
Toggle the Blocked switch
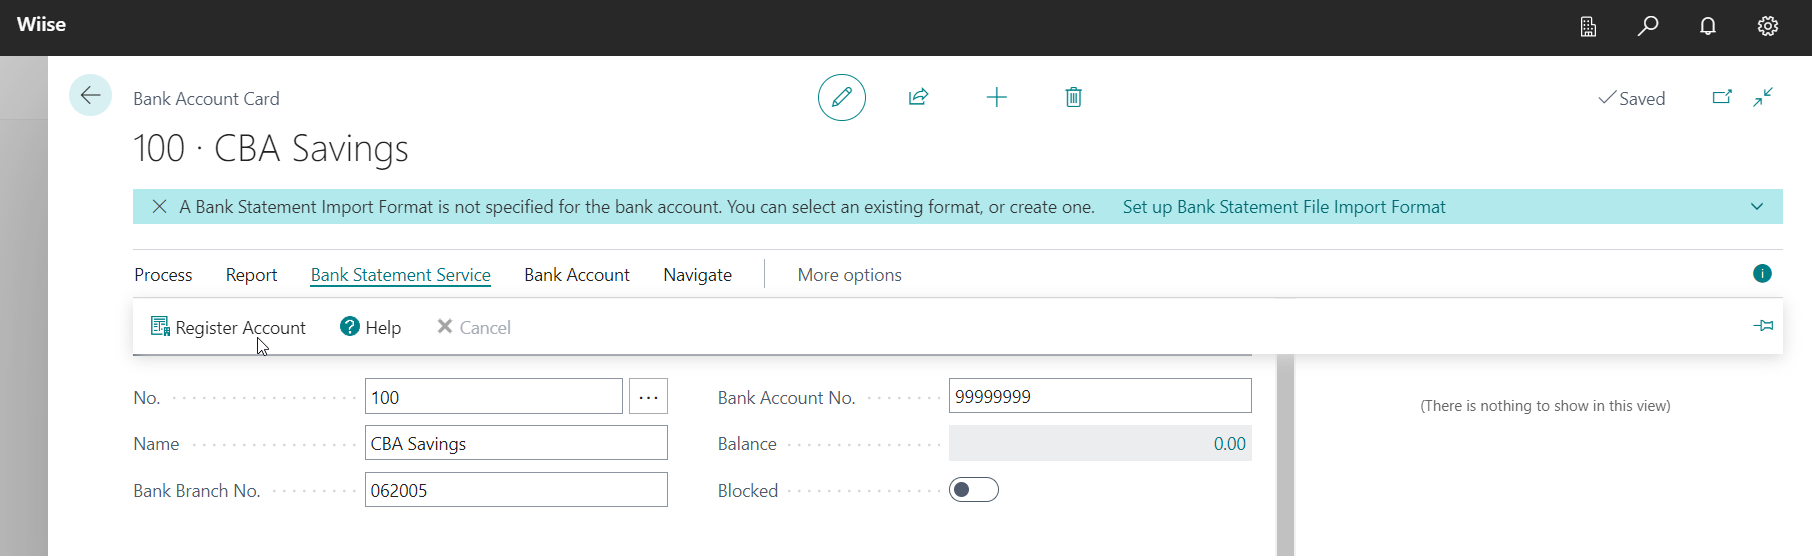[x=973, y=490]
